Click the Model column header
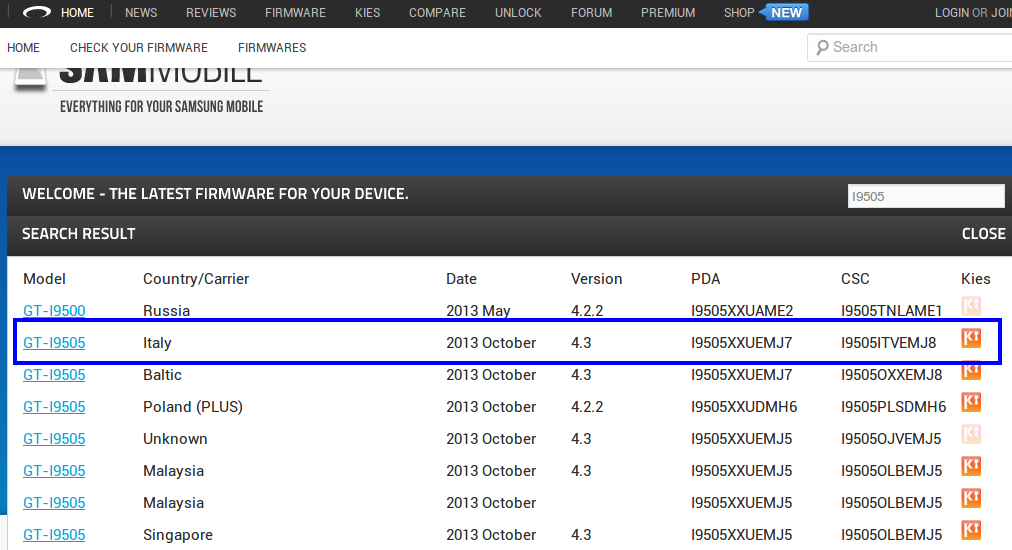 click(x=45, y=279)
